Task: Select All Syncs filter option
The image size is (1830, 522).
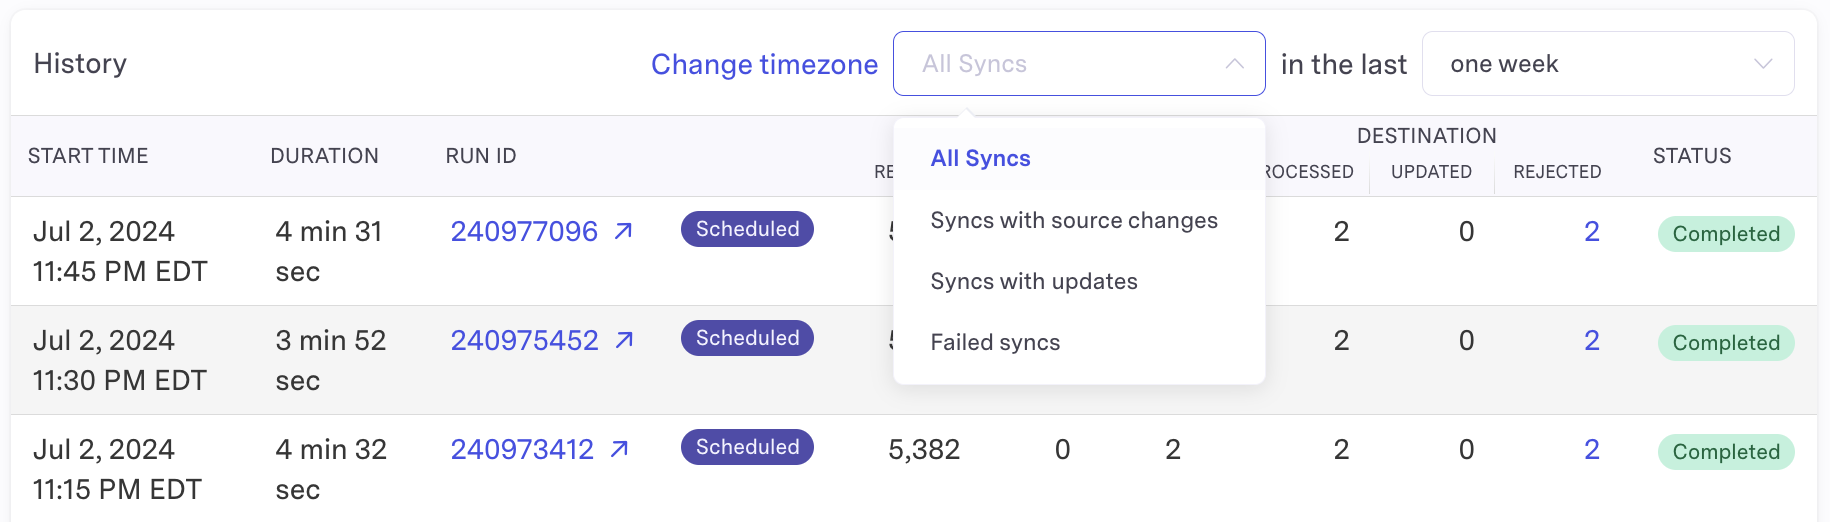Action: pyautogui.click(x=980, y=158)
